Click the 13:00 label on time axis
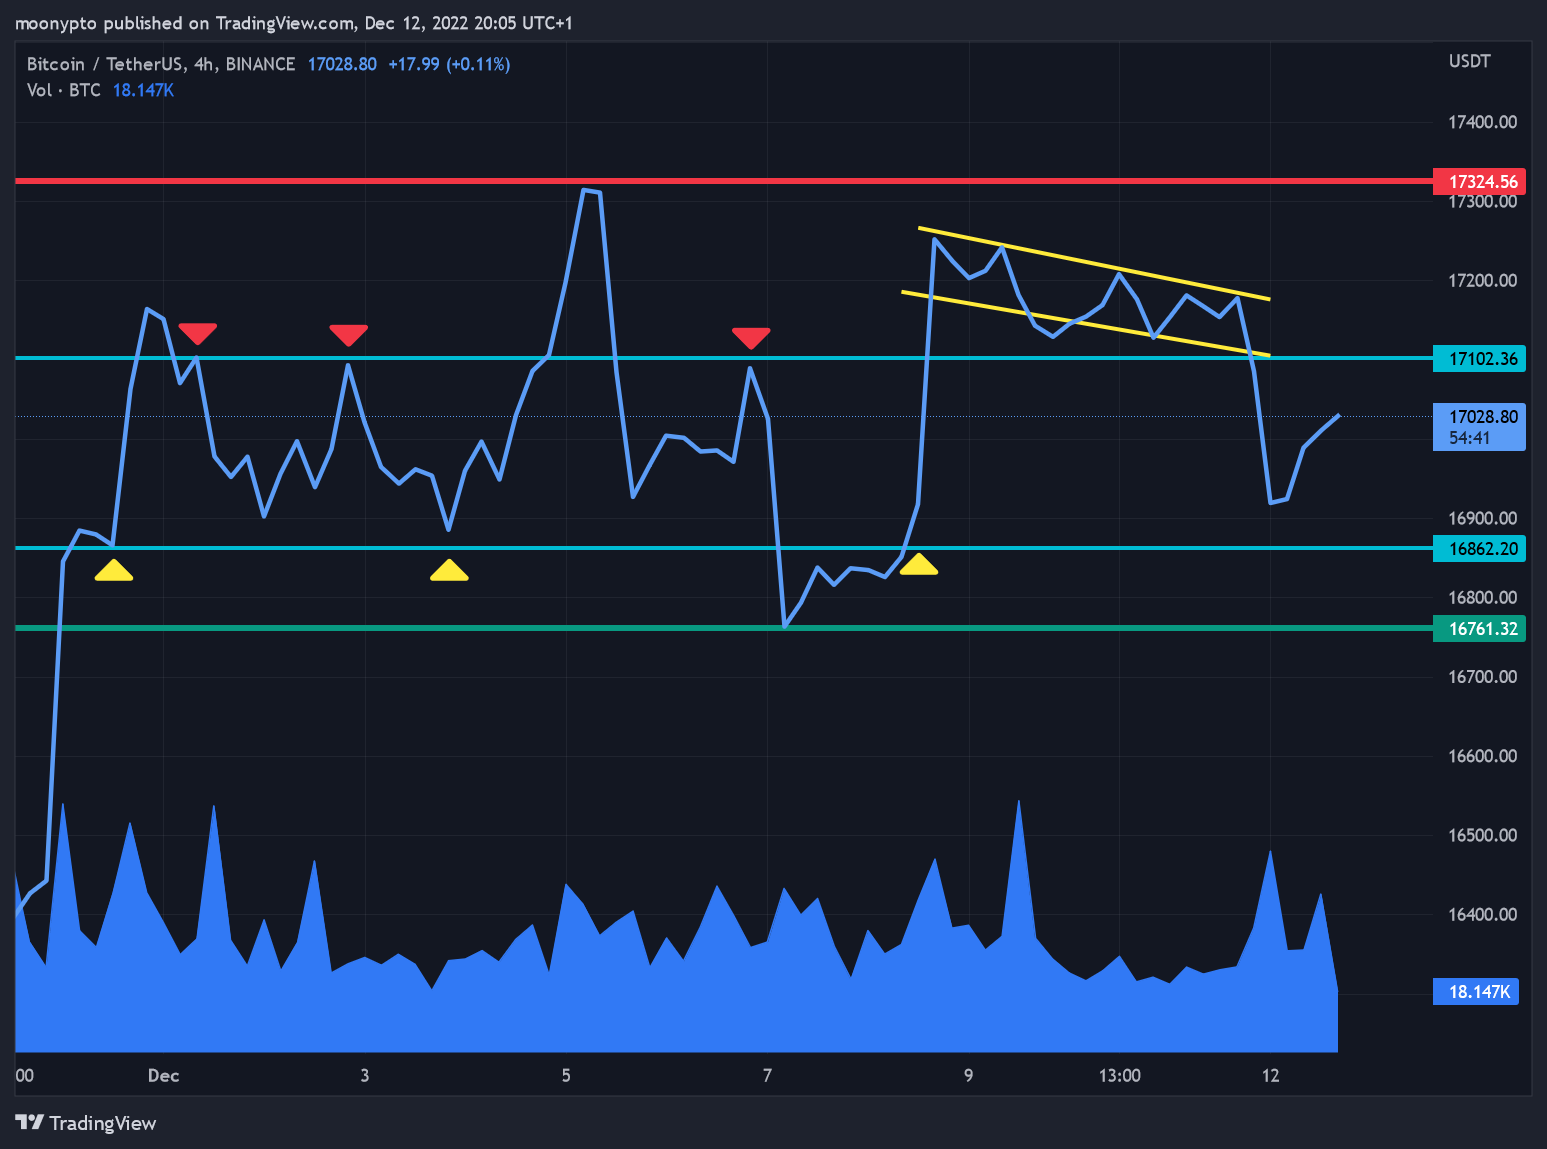 (x=1119, y=1076)
